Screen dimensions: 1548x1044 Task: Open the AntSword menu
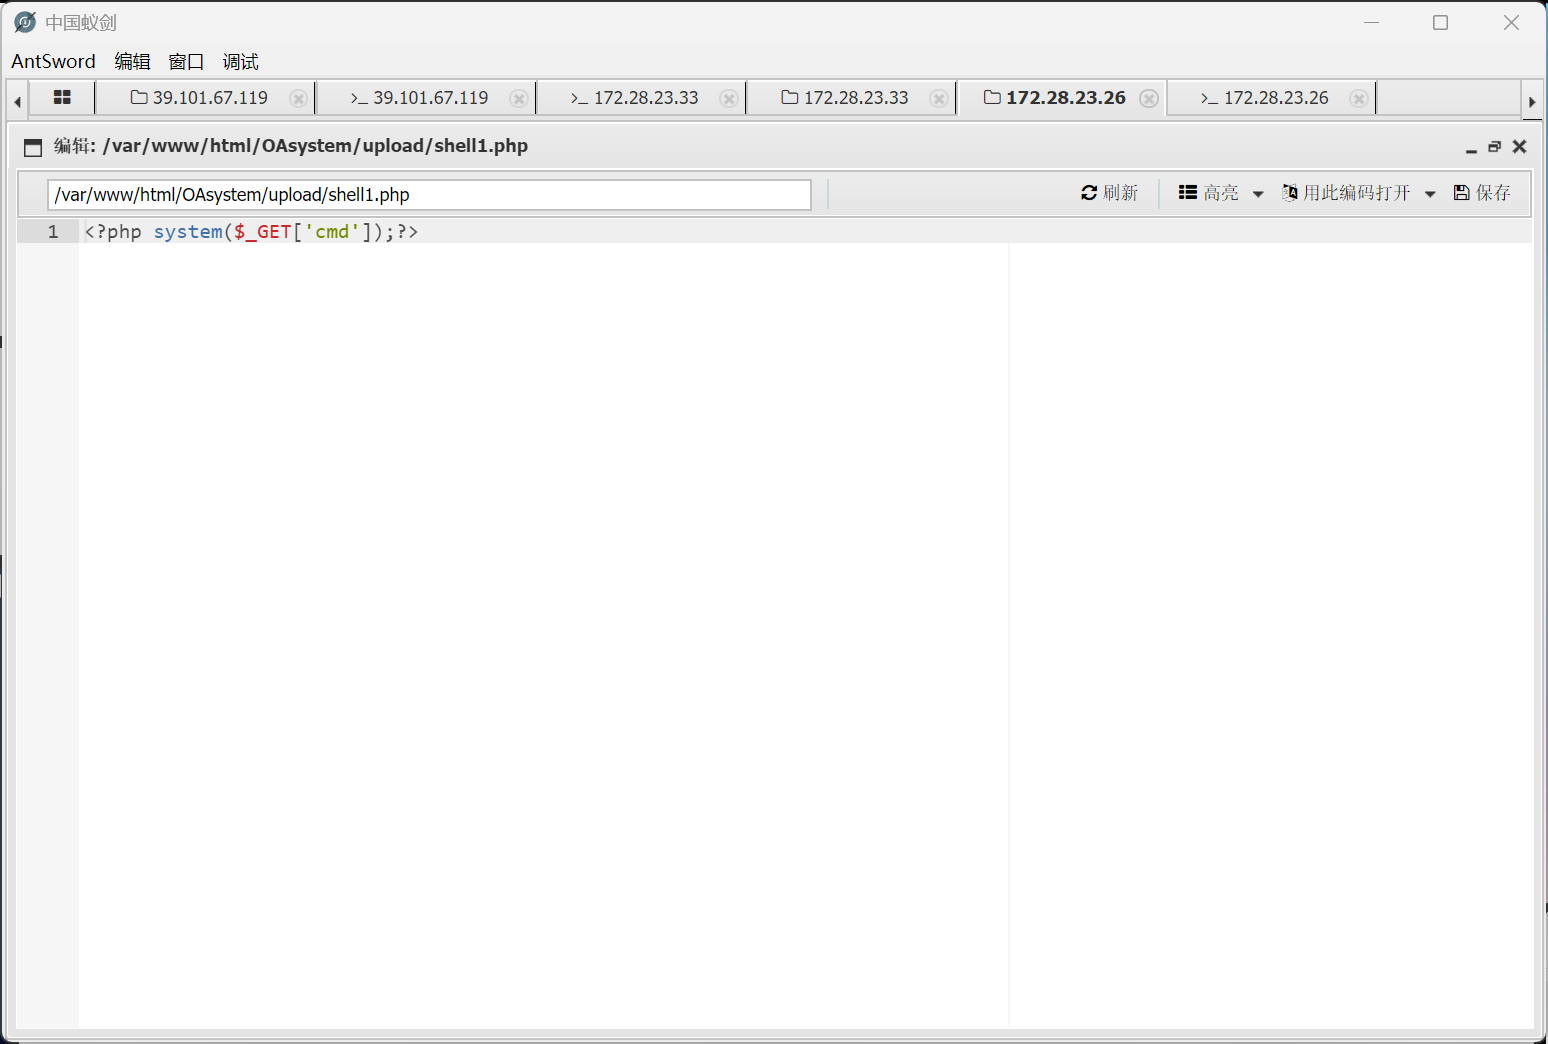click(53, 61)
